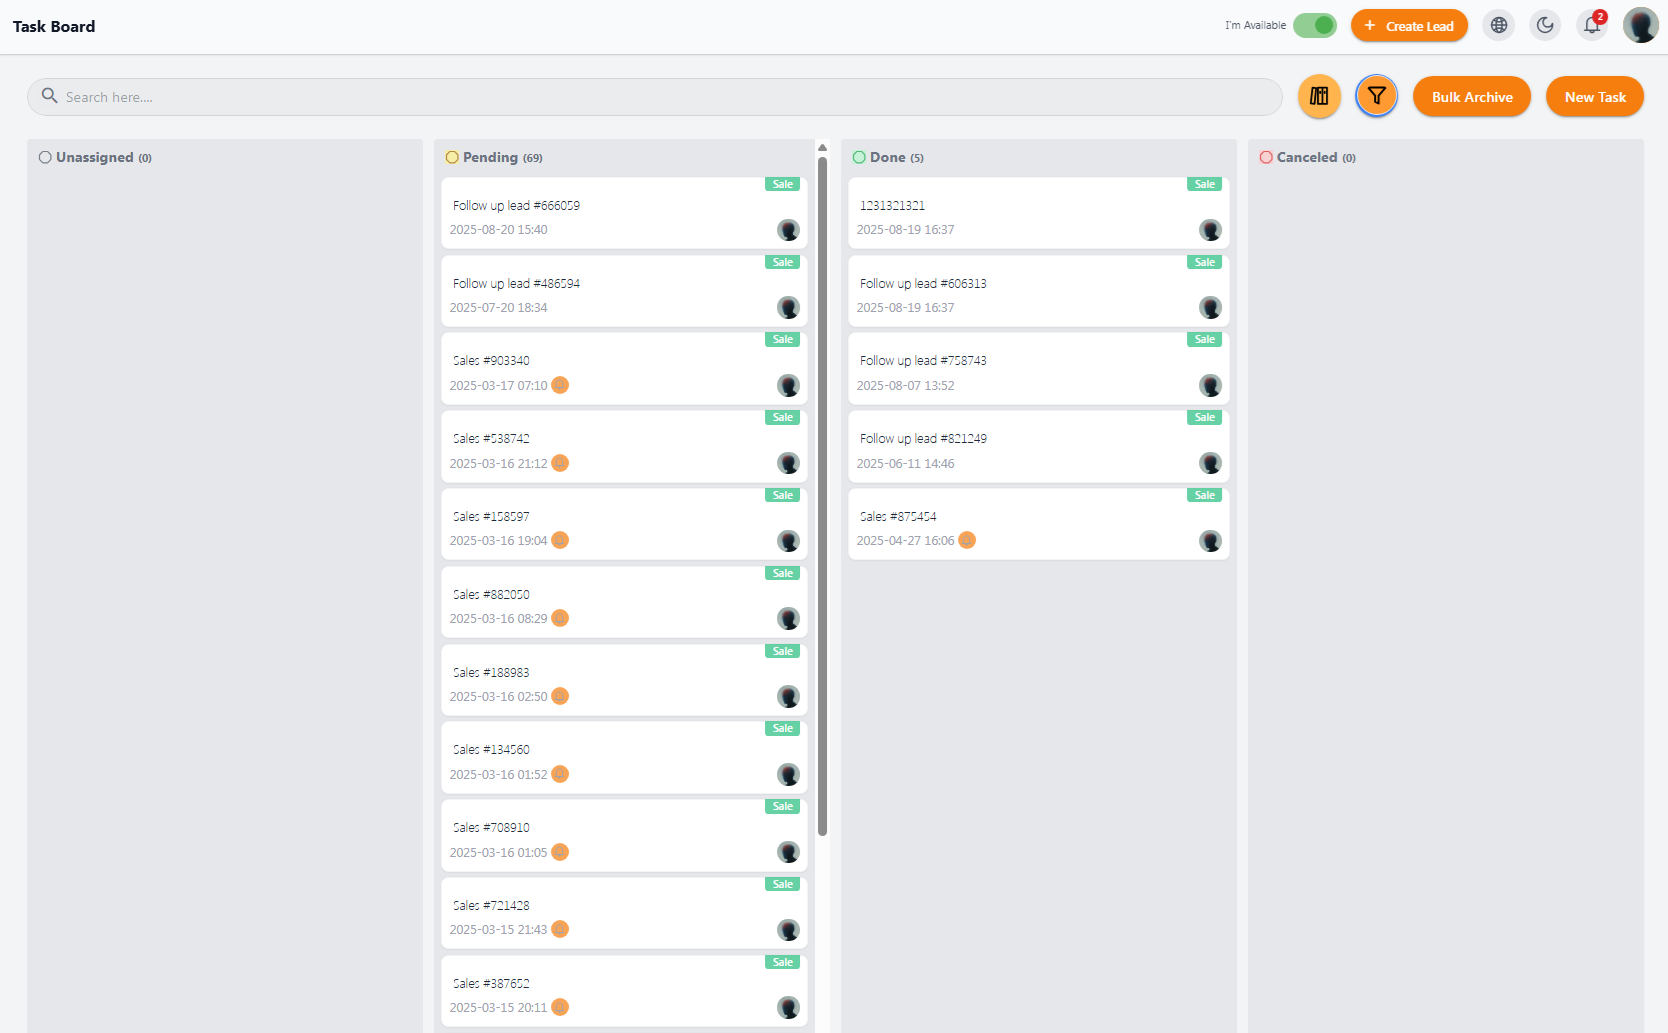Click orange reminder icon on Sales #882050
This screenshot has width=1668, height=1033.
pos(560,618)
